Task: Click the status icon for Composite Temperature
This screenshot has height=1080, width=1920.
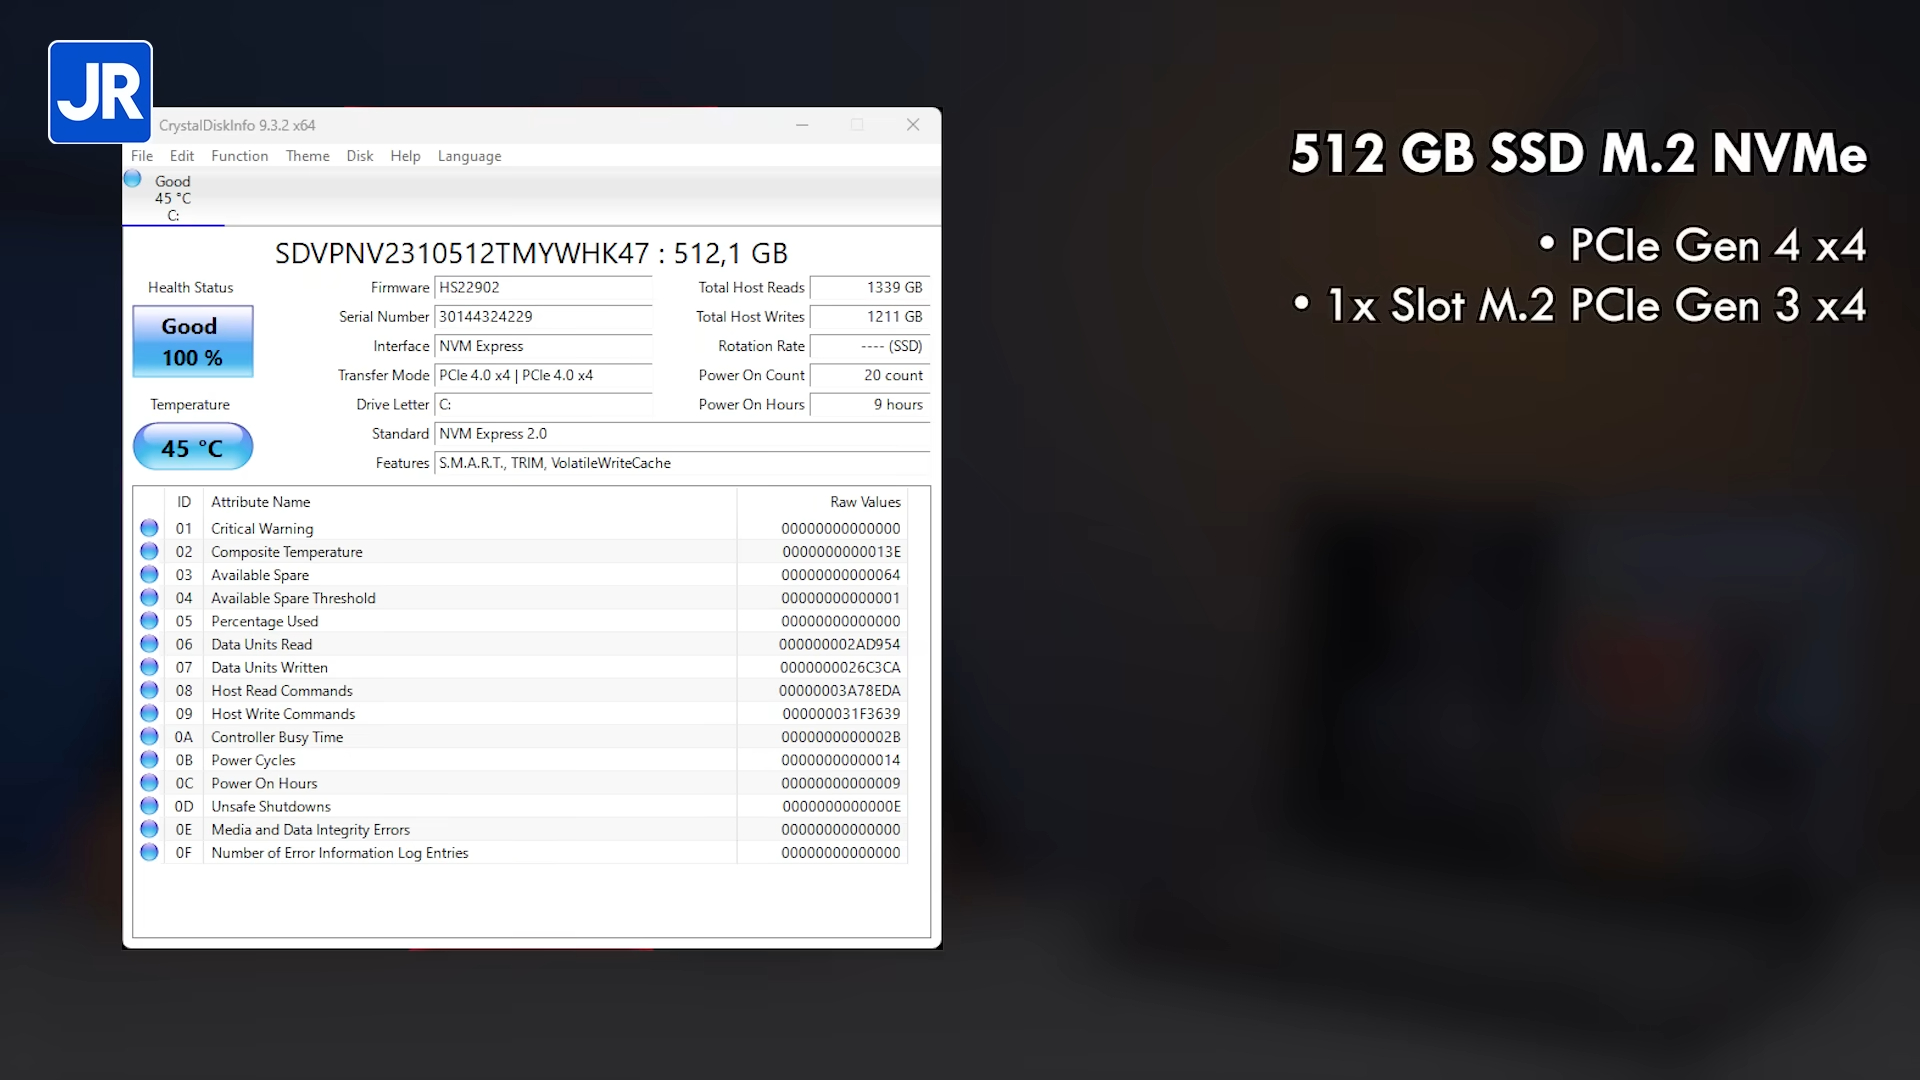Action: coord(149,551)
